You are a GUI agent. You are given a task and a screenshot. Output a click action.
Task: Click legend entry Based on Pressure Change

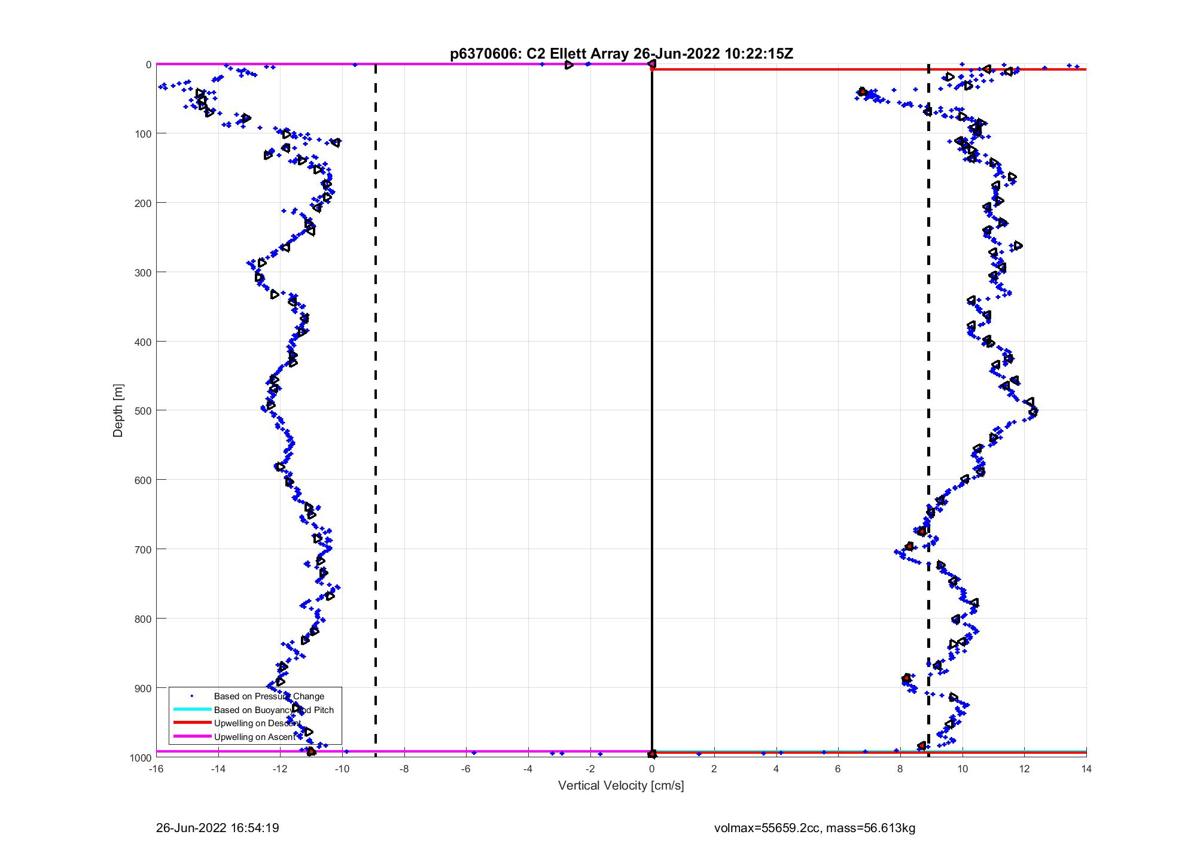(269, 695)
